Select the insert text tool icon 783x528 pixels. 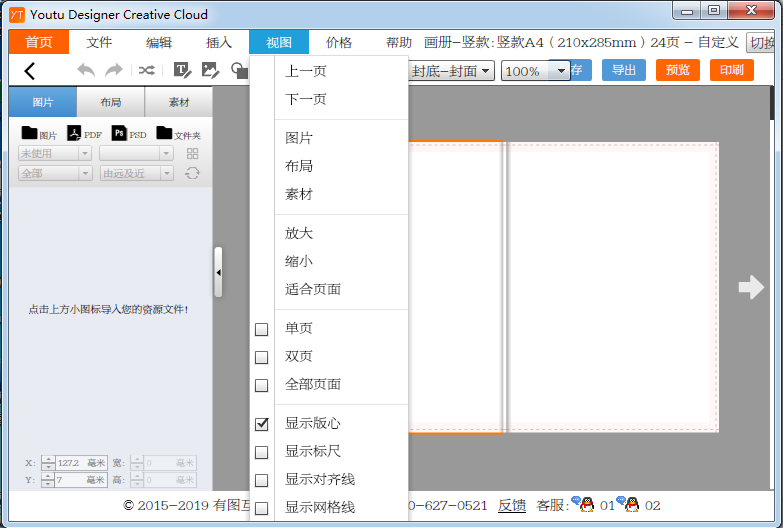[182, 70]
